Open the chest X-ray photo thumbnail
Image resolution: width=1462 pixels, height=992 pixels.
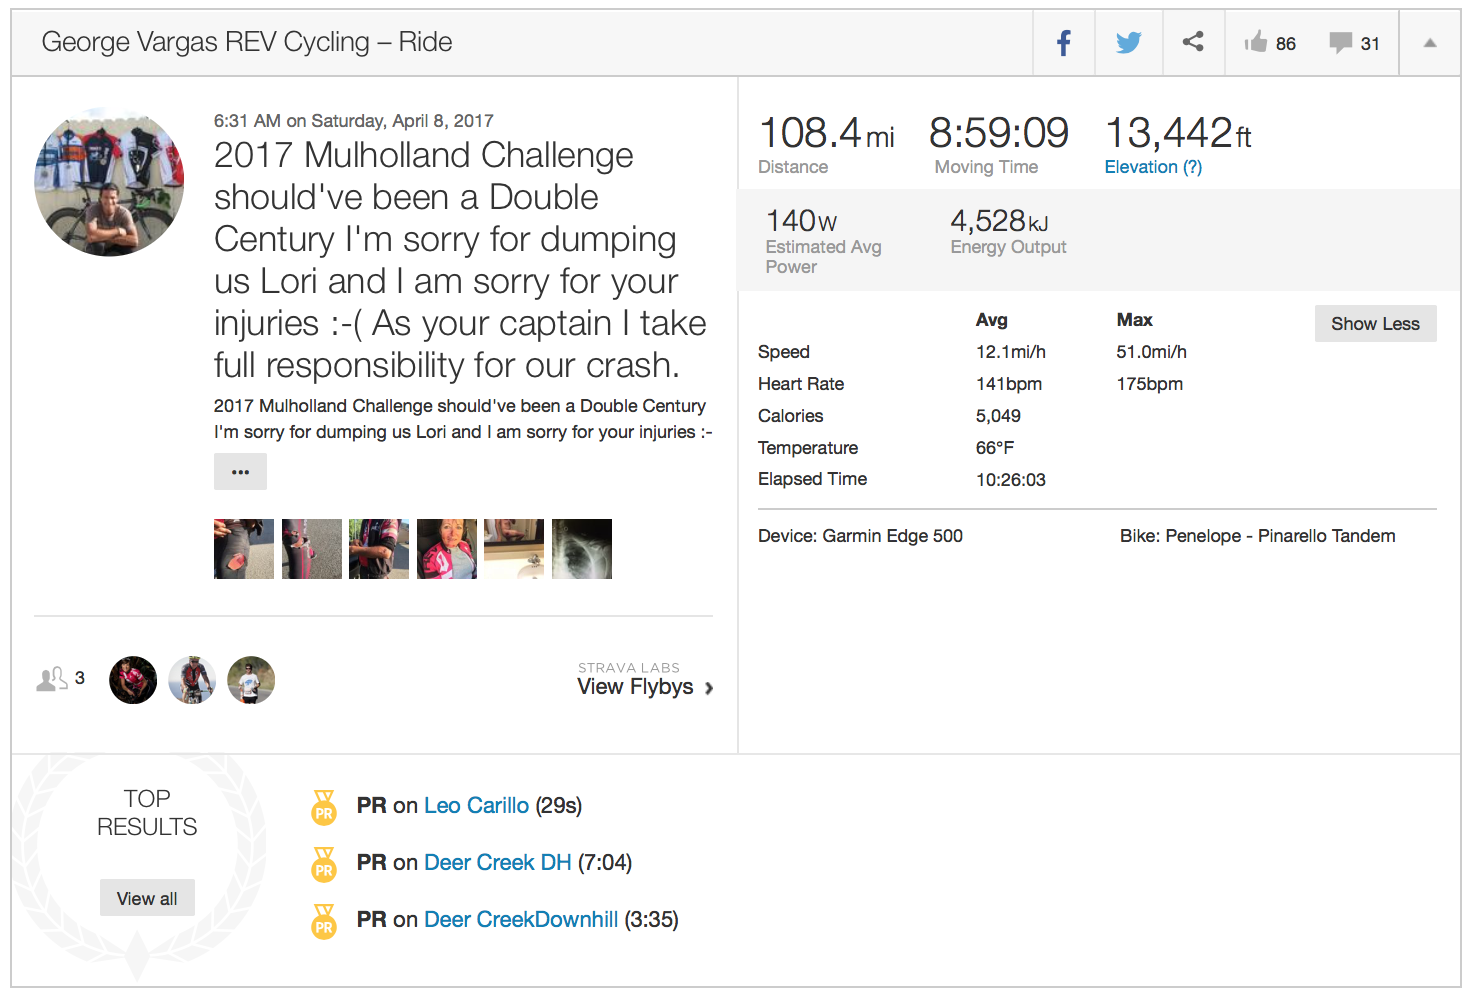(x=582, y=549)
